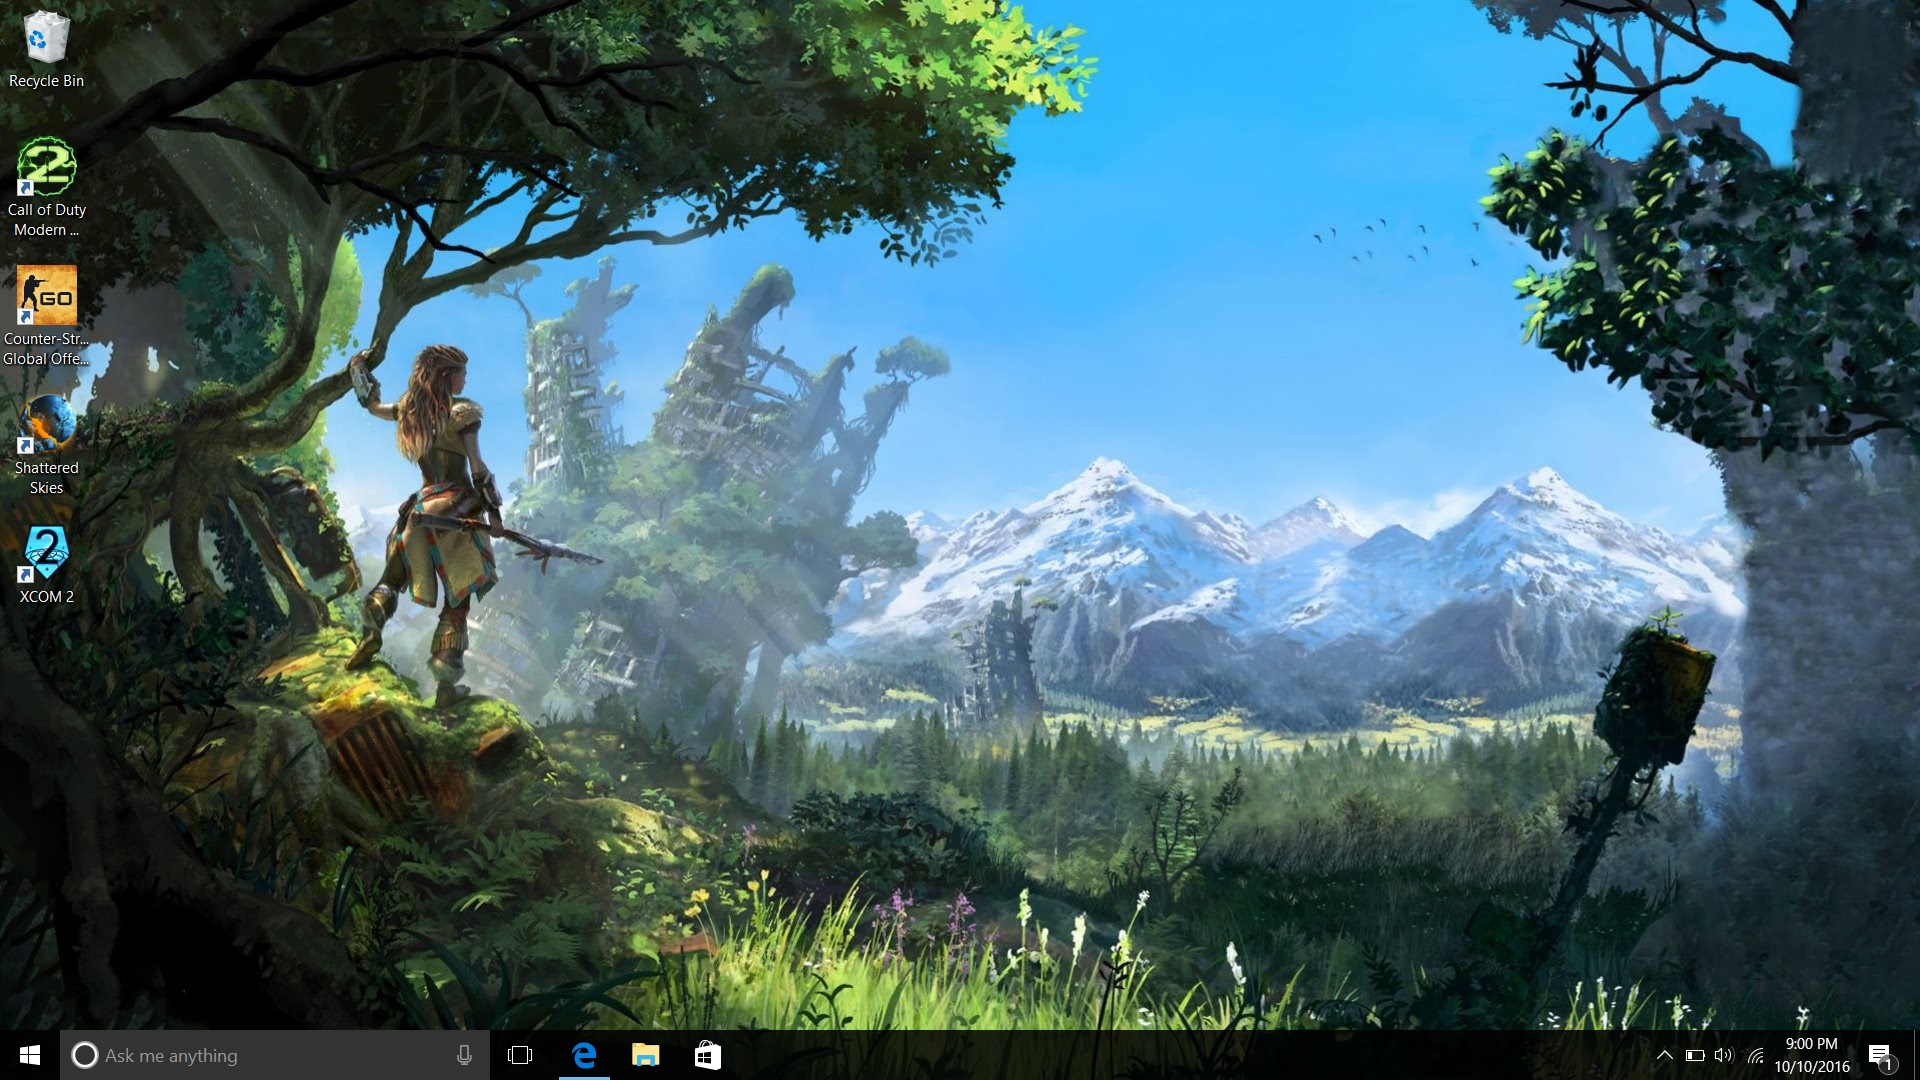1920x1080 pixels.
Task: Open Task View from the taskbar
Action: tap(520, 1055)
